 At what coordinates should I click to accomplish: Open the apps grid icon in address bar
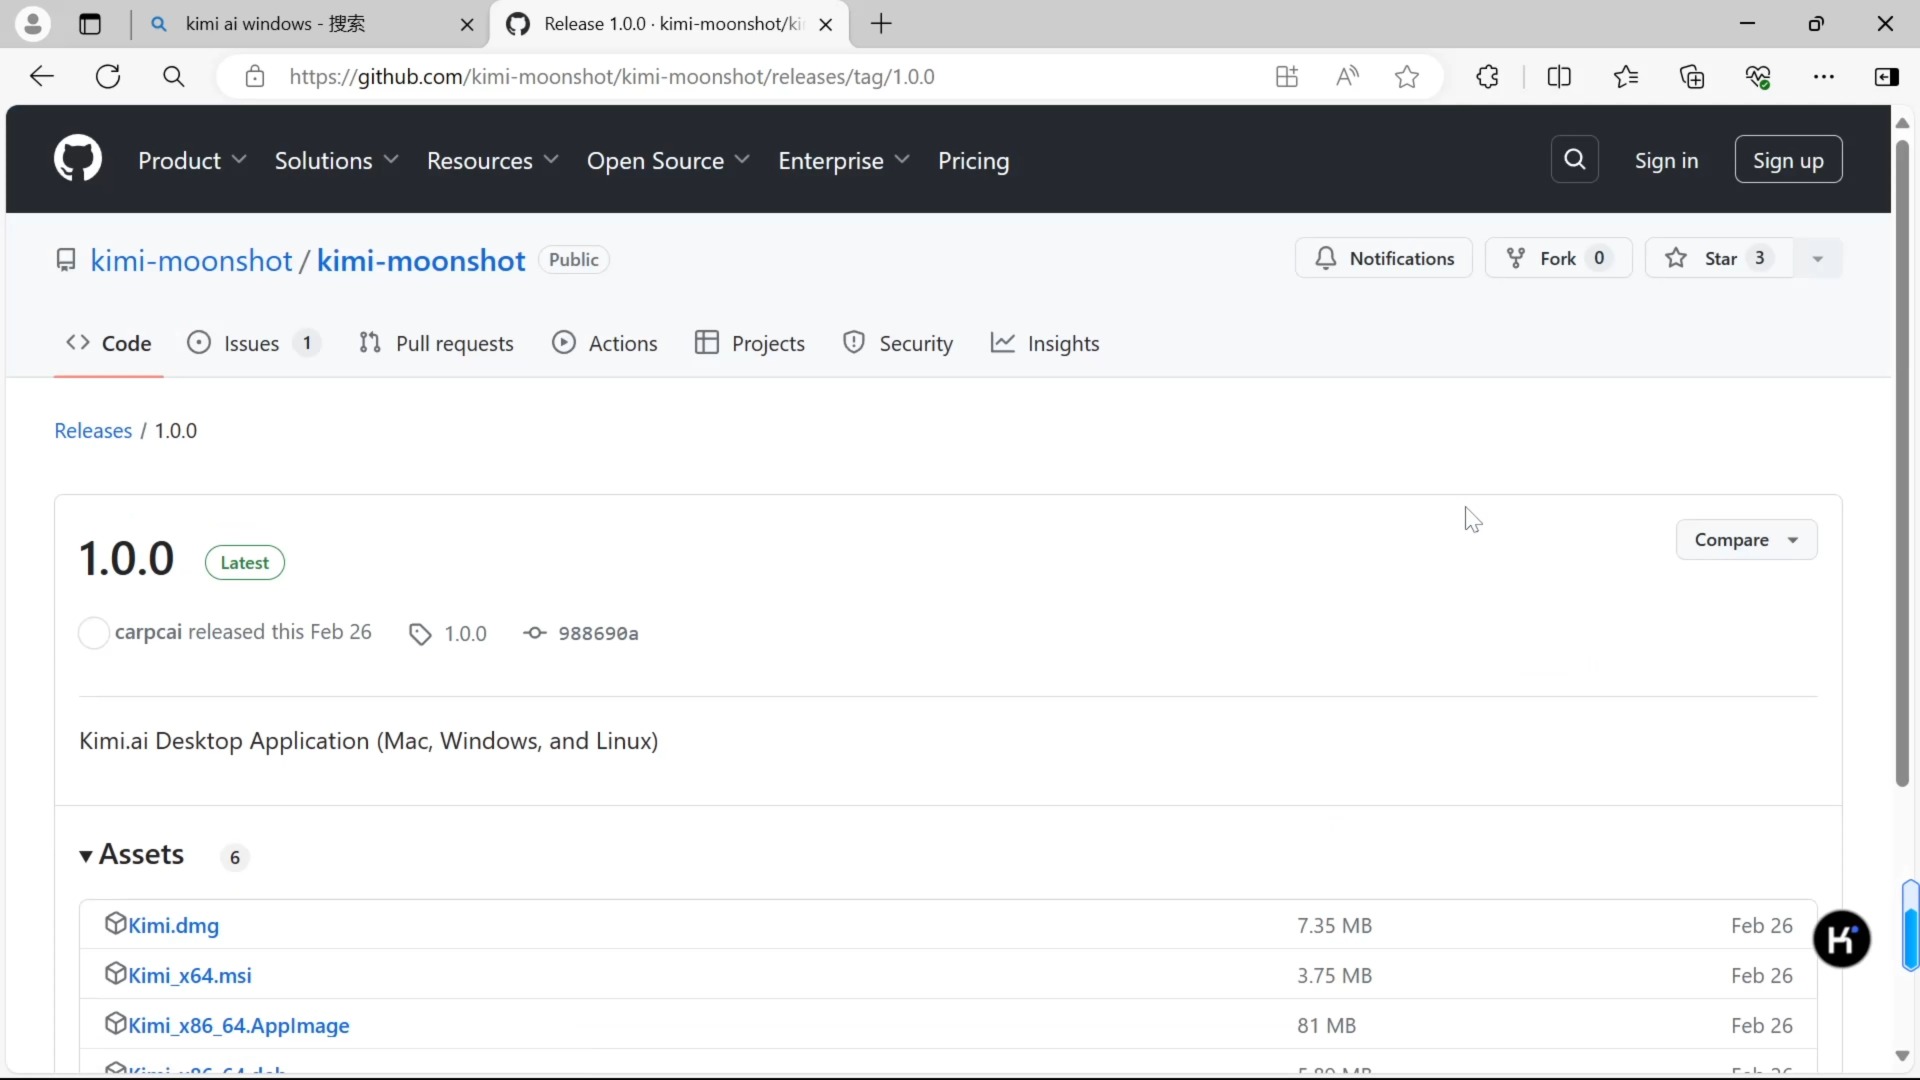(x=1287, y=76)
